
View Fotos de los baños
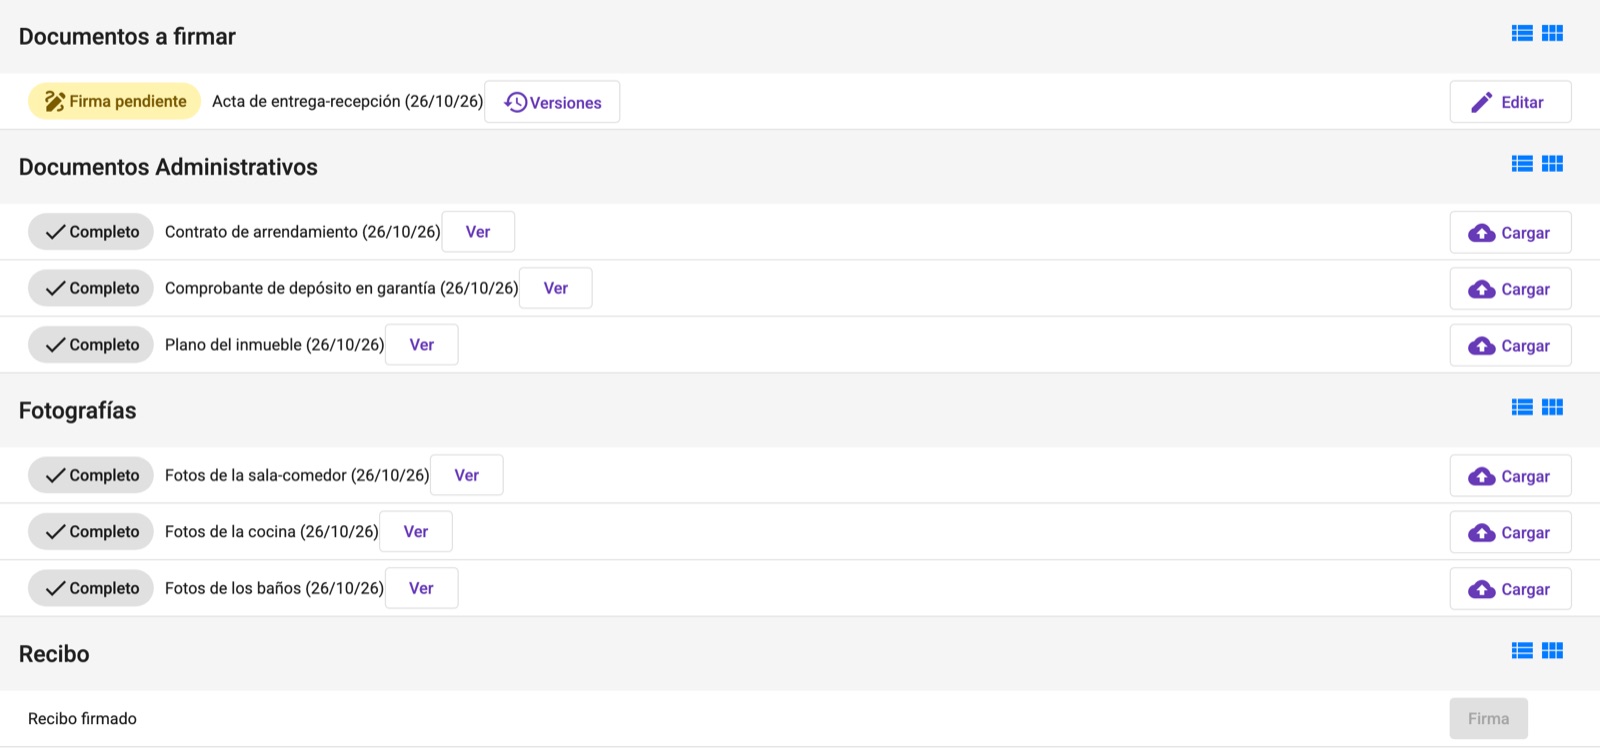click(421, 588)
